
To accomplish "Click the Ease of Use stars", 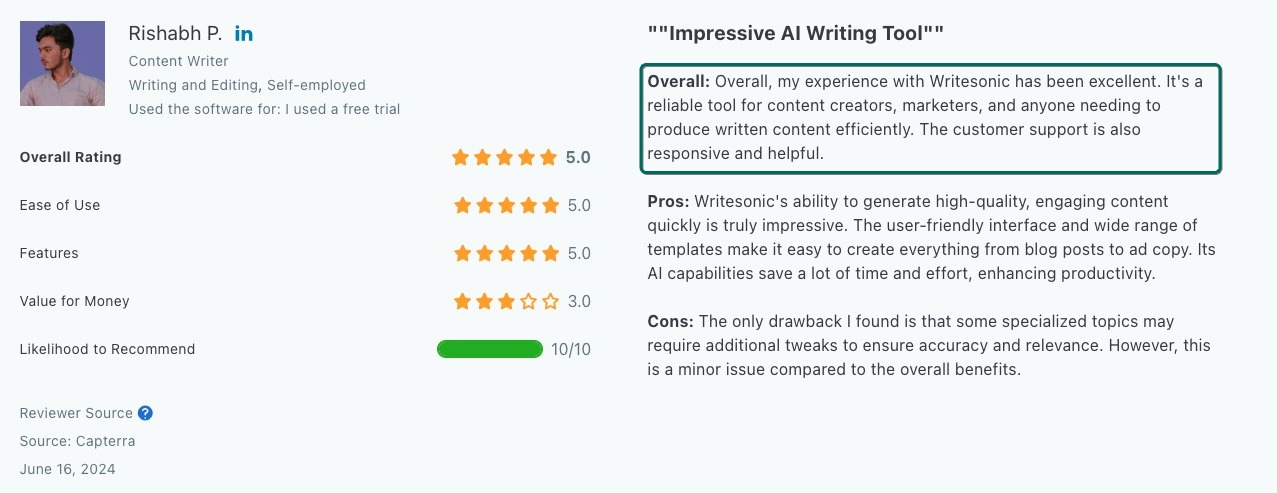I will coord(506,205).
